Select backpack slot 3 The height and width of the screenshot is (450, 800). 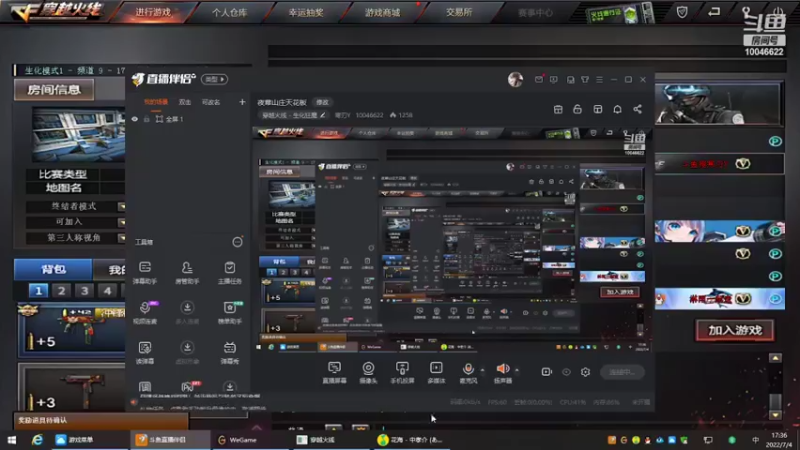[x=84, y=291]
